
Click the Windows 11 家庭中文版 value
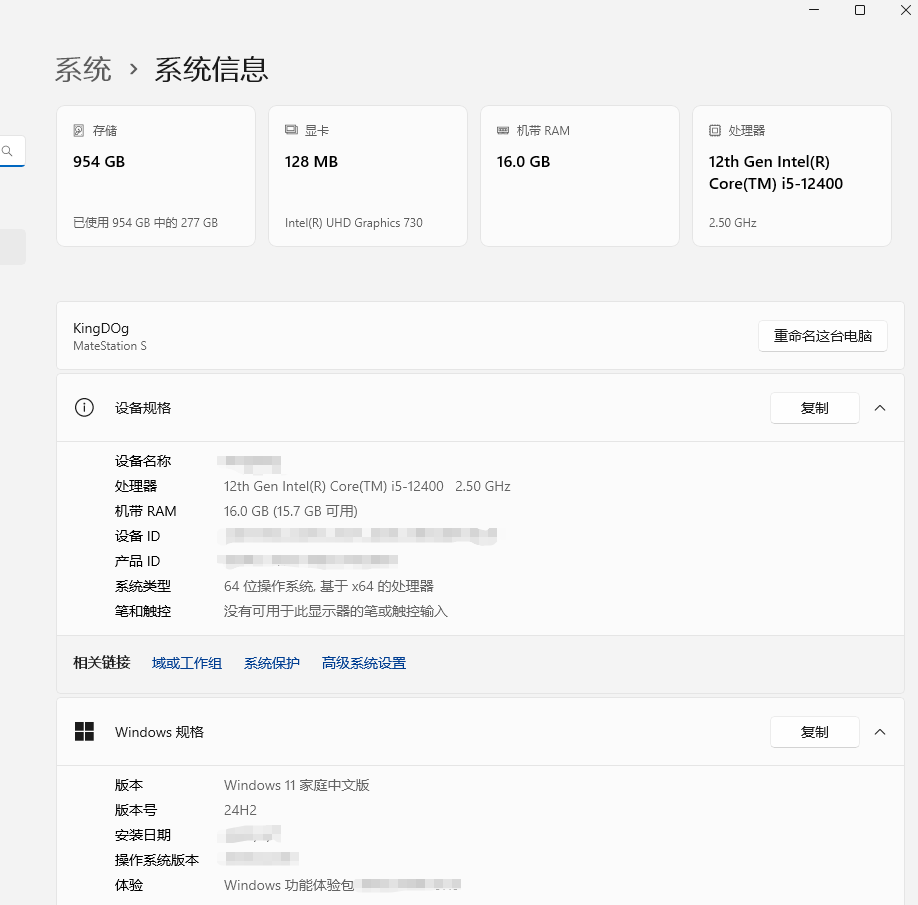pos(296,785)
